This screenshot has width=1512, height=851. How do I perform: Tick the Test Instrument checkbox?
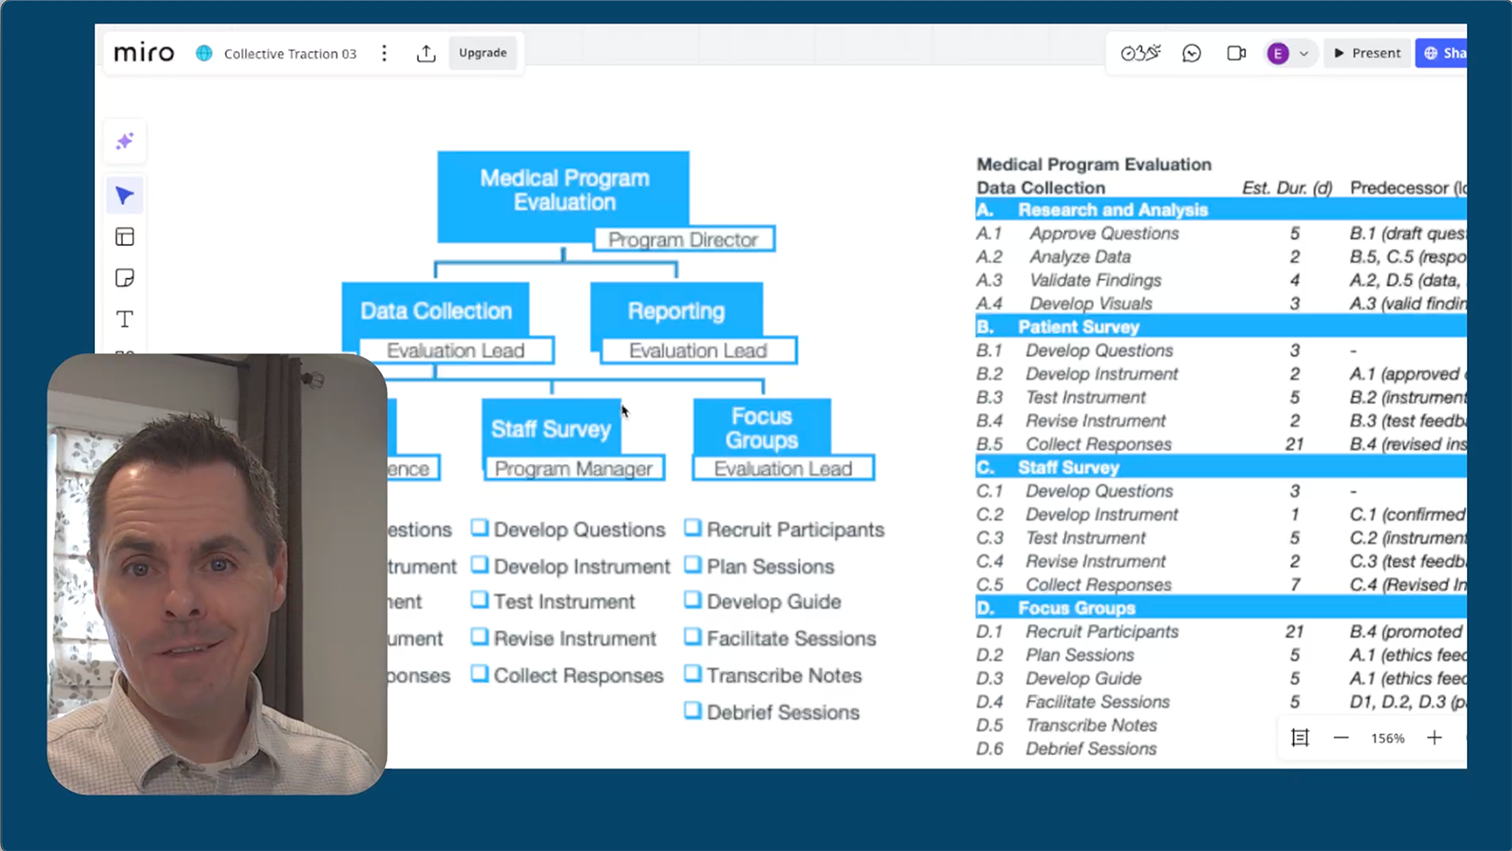point(480,600)
